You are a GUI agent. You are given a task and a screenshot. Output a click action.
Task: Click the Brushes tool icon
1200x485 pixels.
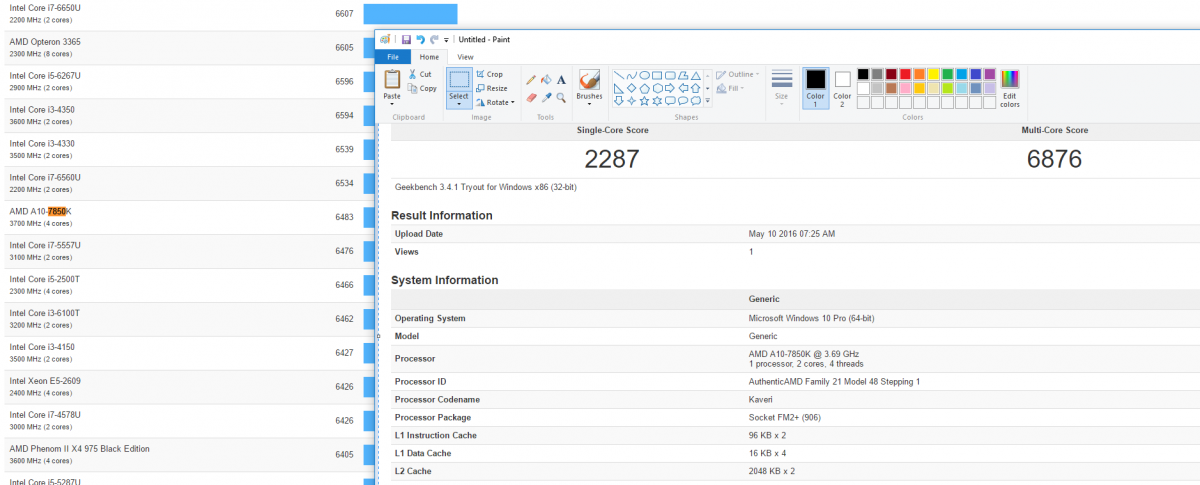tap(589, 79)
